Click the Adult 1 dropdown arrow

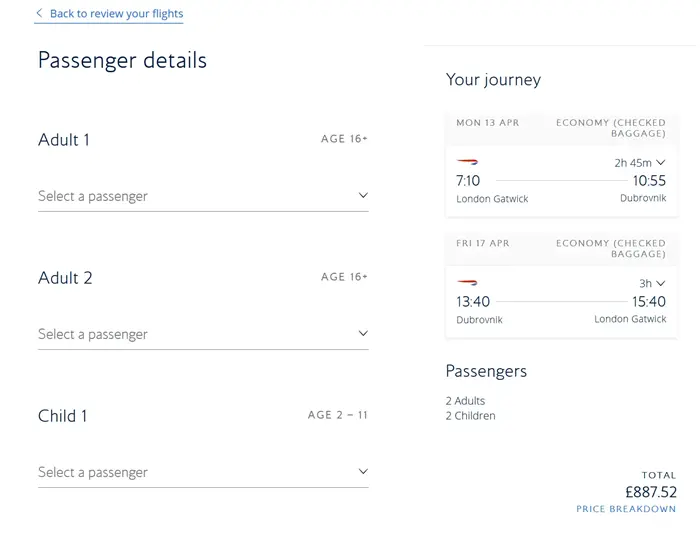click(x=363, y=196)
